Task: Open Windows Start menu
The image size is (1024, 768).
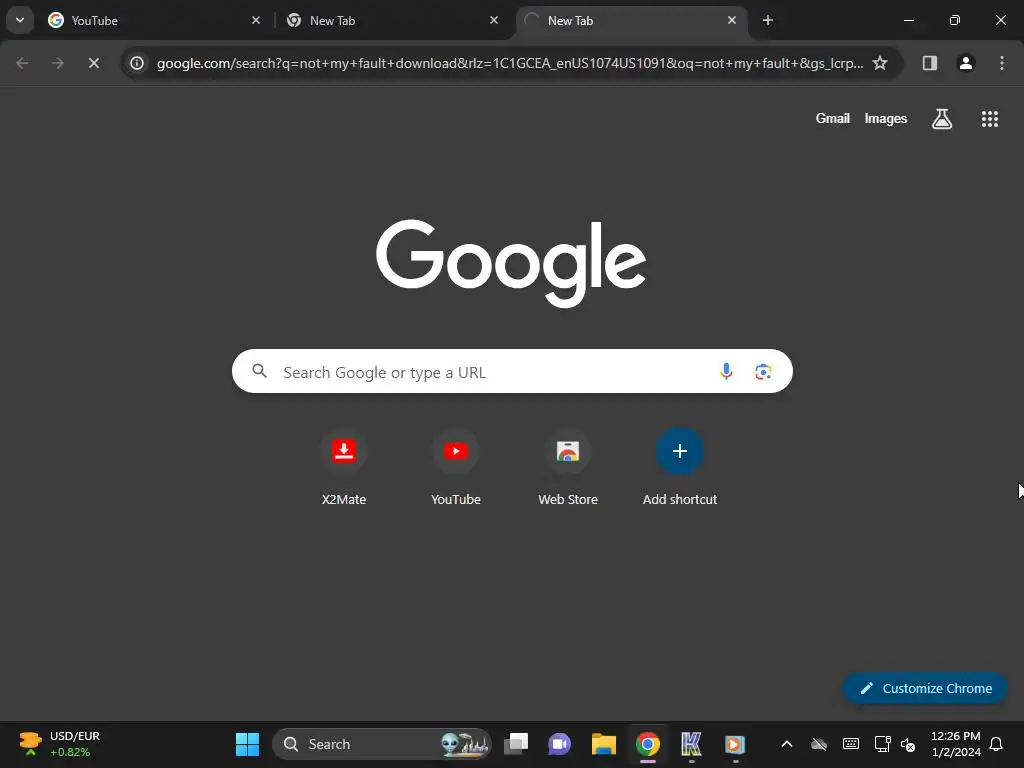Action: point(247,744)
